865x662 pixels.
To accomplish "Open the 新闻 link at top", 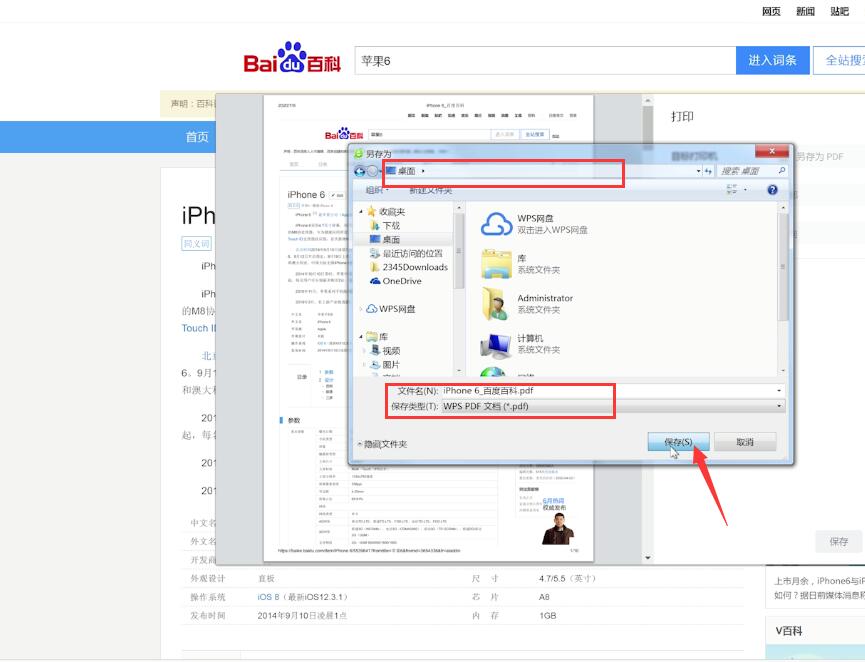I will 805,11.
